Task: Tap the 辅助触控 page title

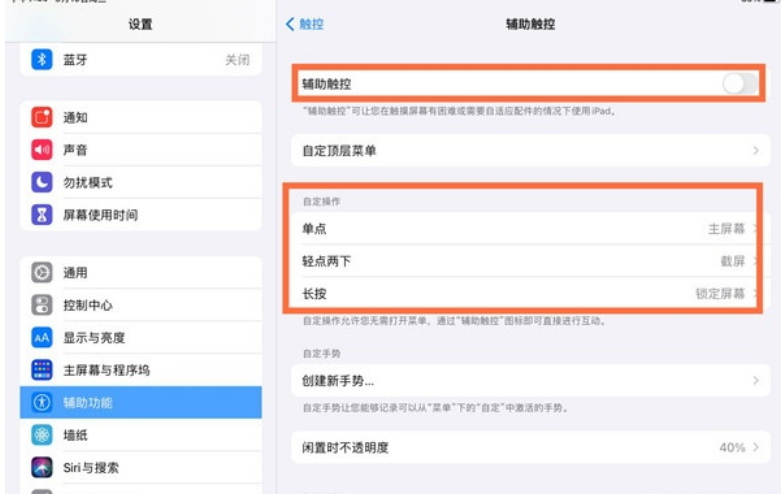Action: (x=530, y=24)
